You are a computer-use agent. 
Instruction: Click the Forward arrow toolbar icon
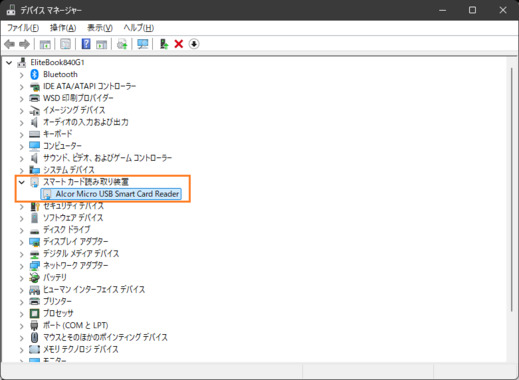25,44
